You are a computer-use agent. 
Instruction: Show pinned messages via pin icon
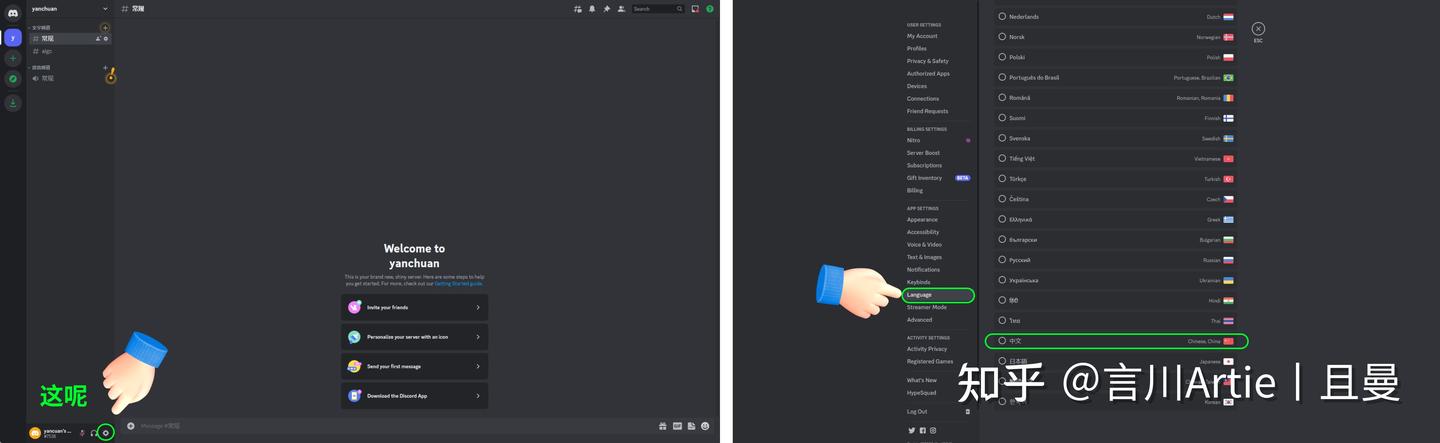point(607,8)
